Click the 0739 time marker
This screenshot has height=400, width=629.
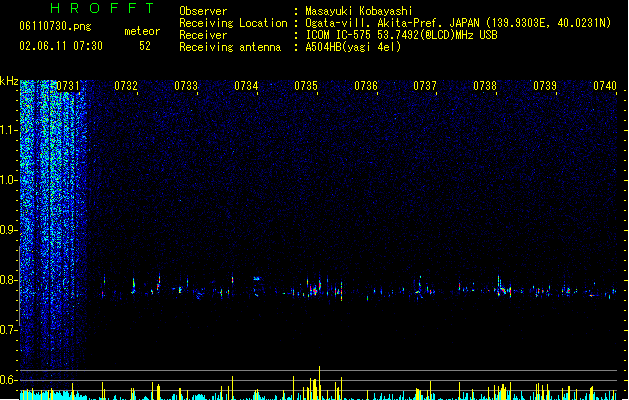coord(545,86)
